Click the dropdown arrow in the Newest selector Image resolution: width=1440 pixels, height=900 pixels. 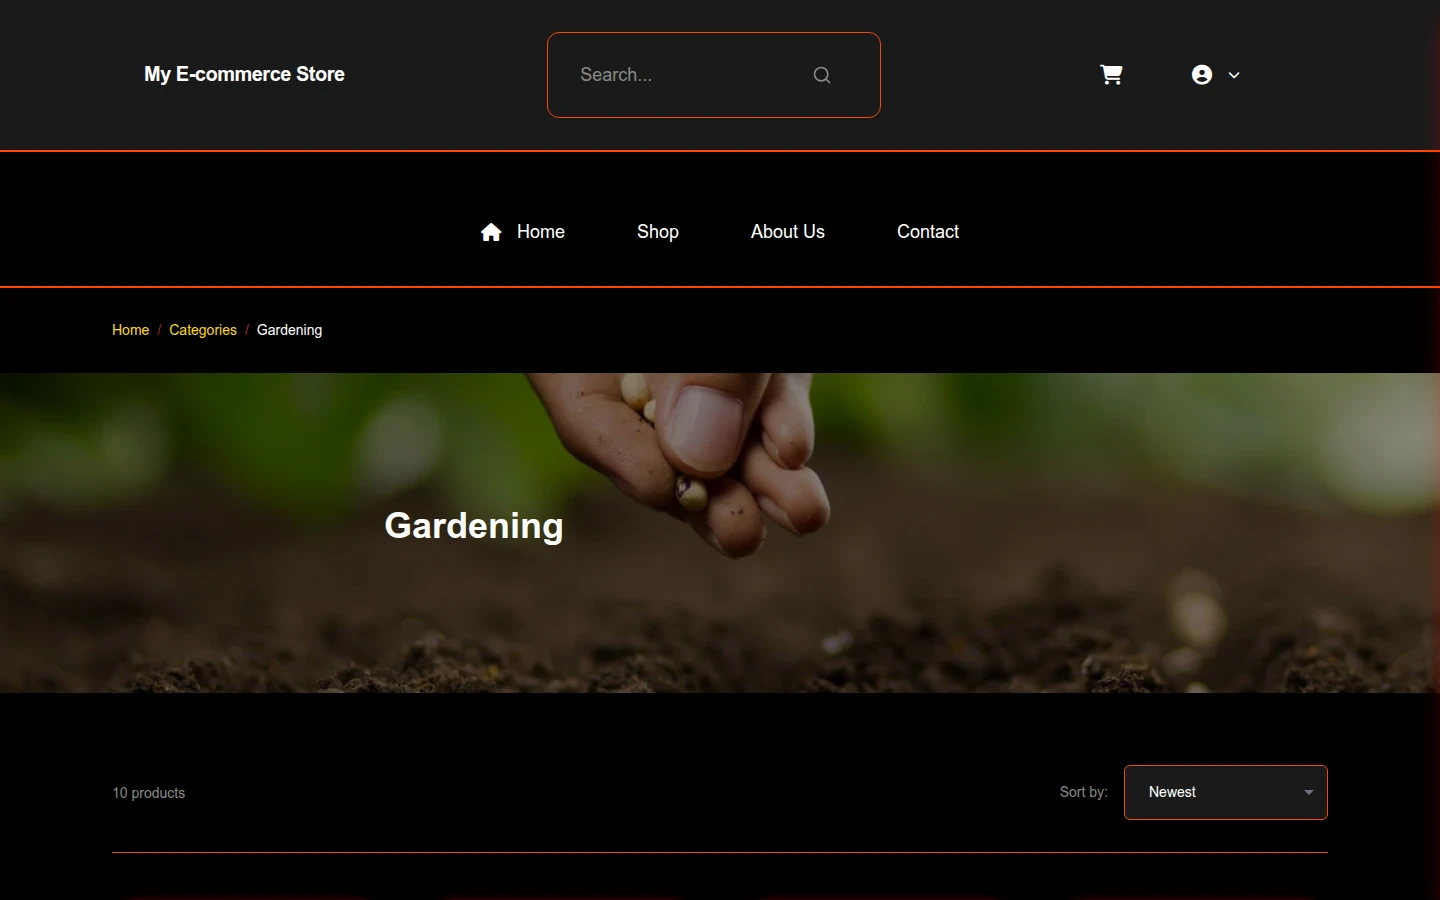[x=1309, y=792]
